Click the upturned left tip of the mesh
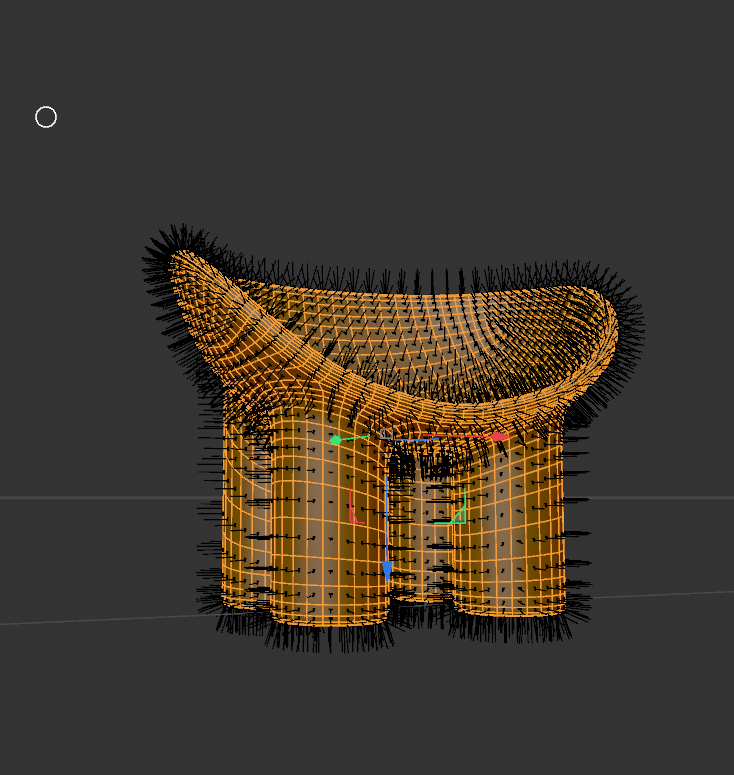The height and width of the screenshot is (775, 734). (x=180, y=260)
